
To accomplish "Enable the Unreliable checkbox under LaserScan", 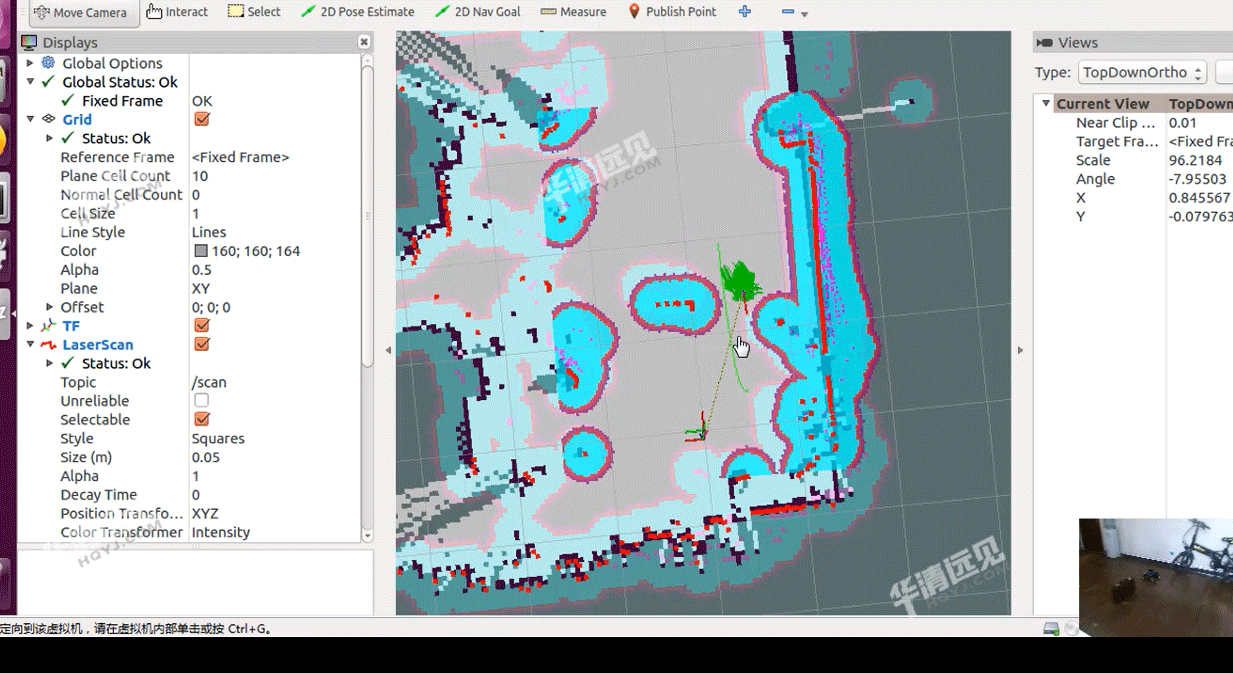I will [202, 401].
